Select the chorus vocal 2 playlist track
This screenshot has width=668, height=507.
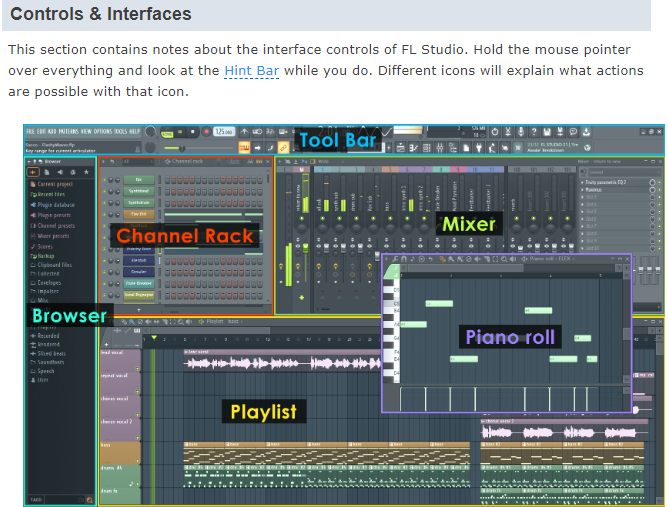[120, 429]
